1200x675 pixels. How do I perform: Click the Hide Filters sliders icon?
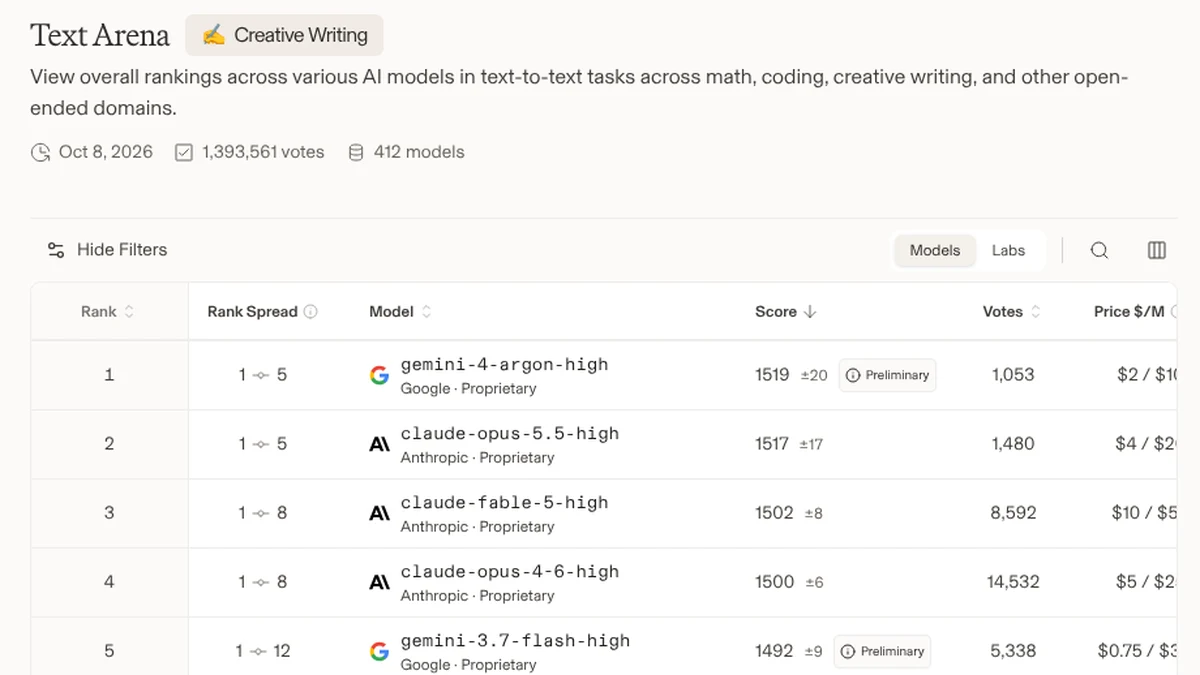[x=56, y=250]
